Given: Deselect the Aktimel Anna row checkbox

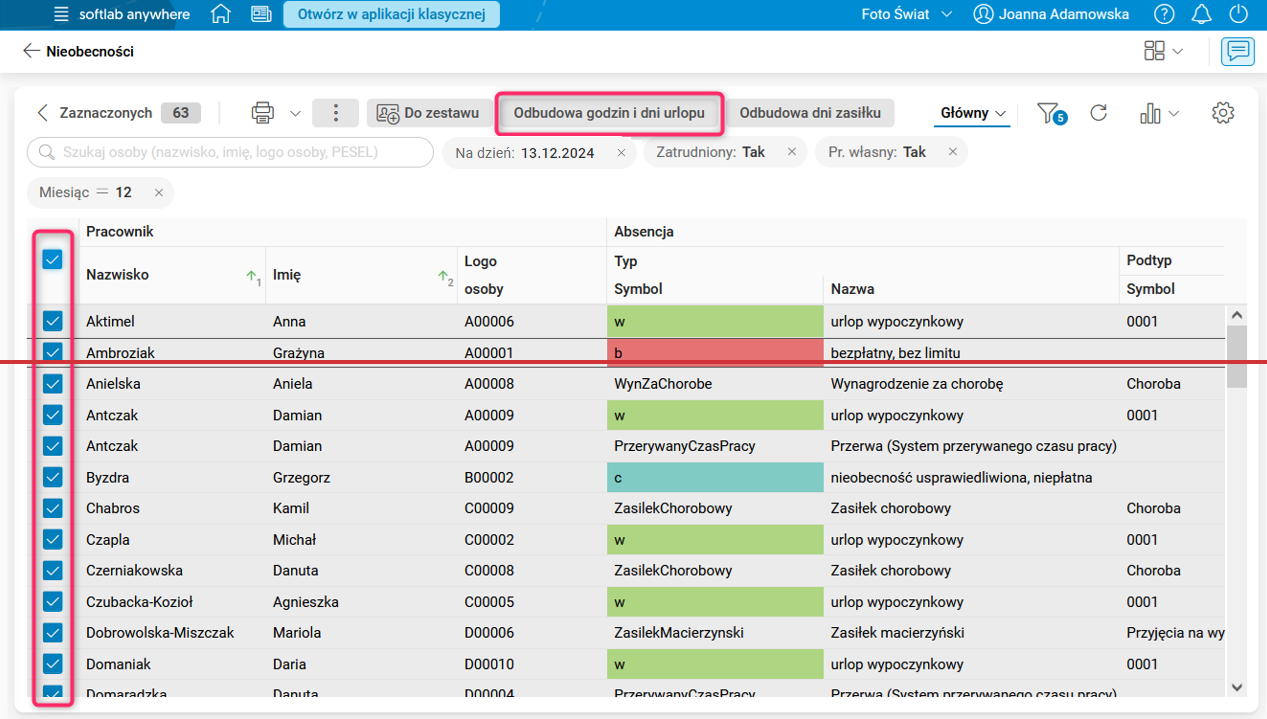Looking at the screenshot, I should [x=53, y=321].
